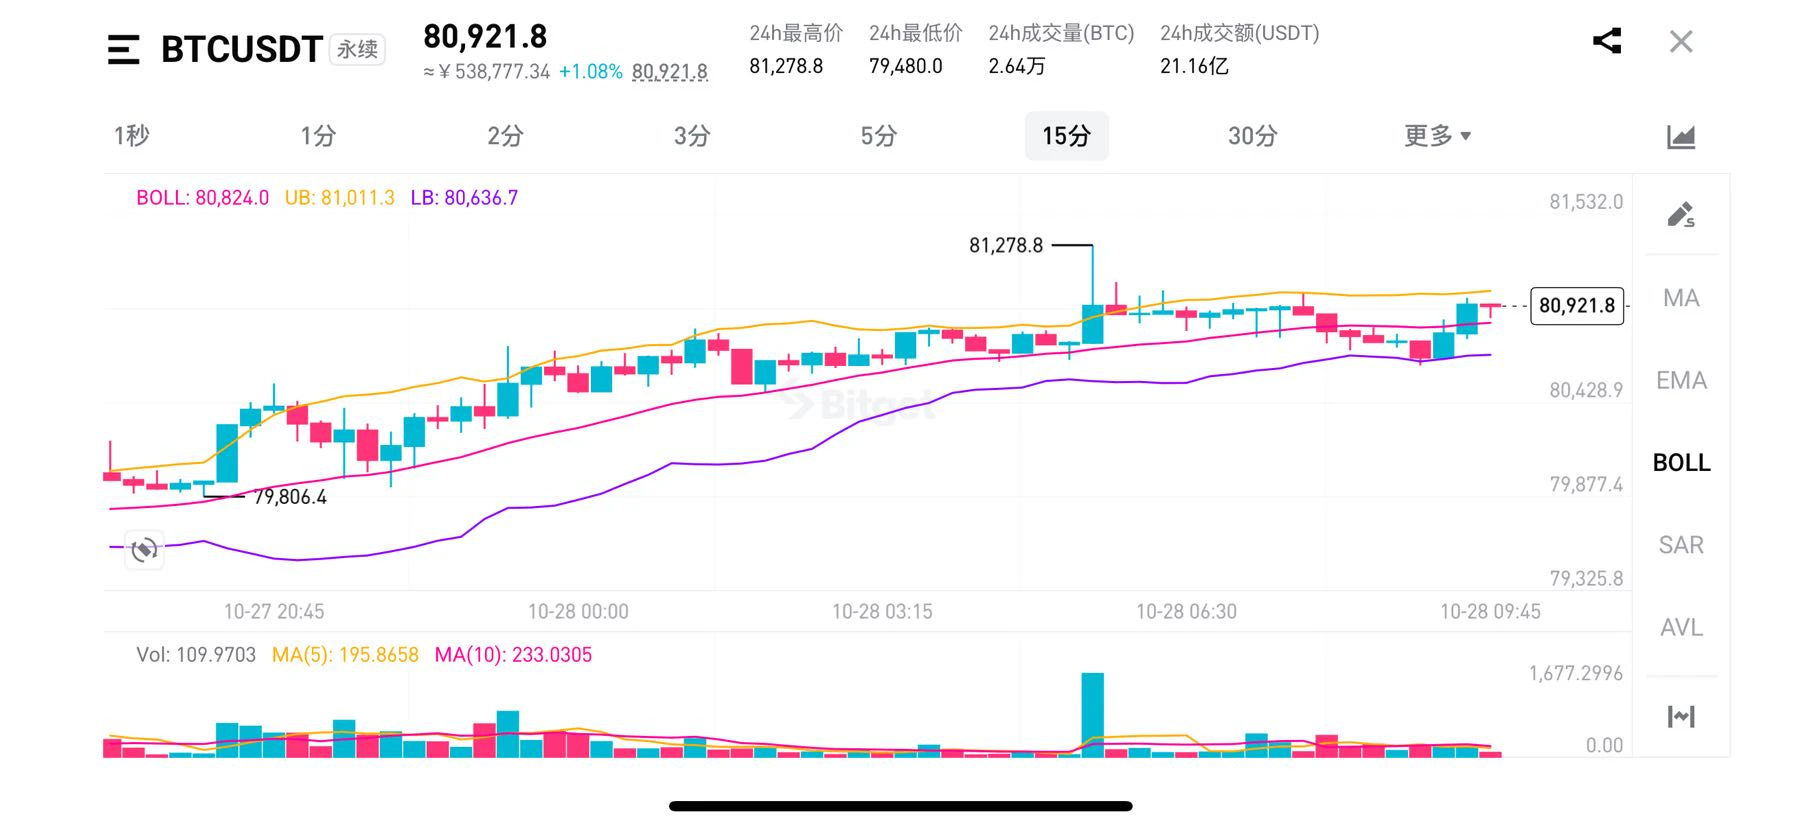Switch to 30分 timeframe
Image resolution: width=1801 pixels, height=828 pixels.
(x=1253, y=136)
